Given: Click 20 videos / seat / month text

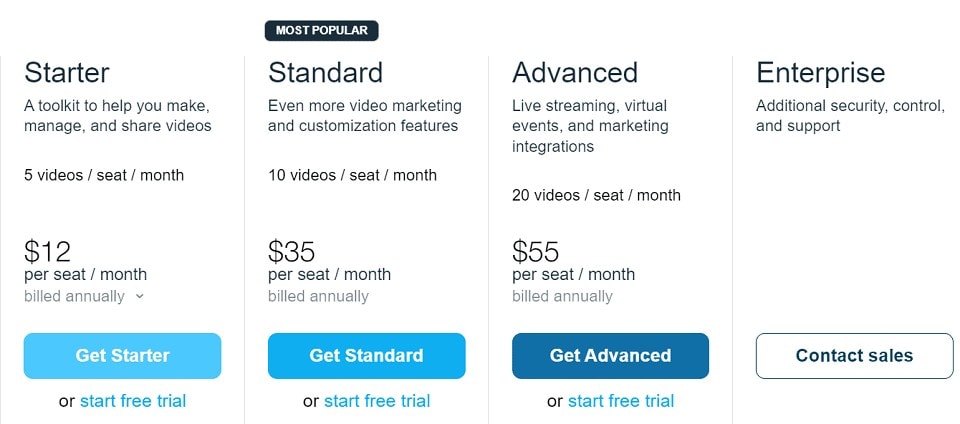Looking at the screenshot, I should point(596,195).
